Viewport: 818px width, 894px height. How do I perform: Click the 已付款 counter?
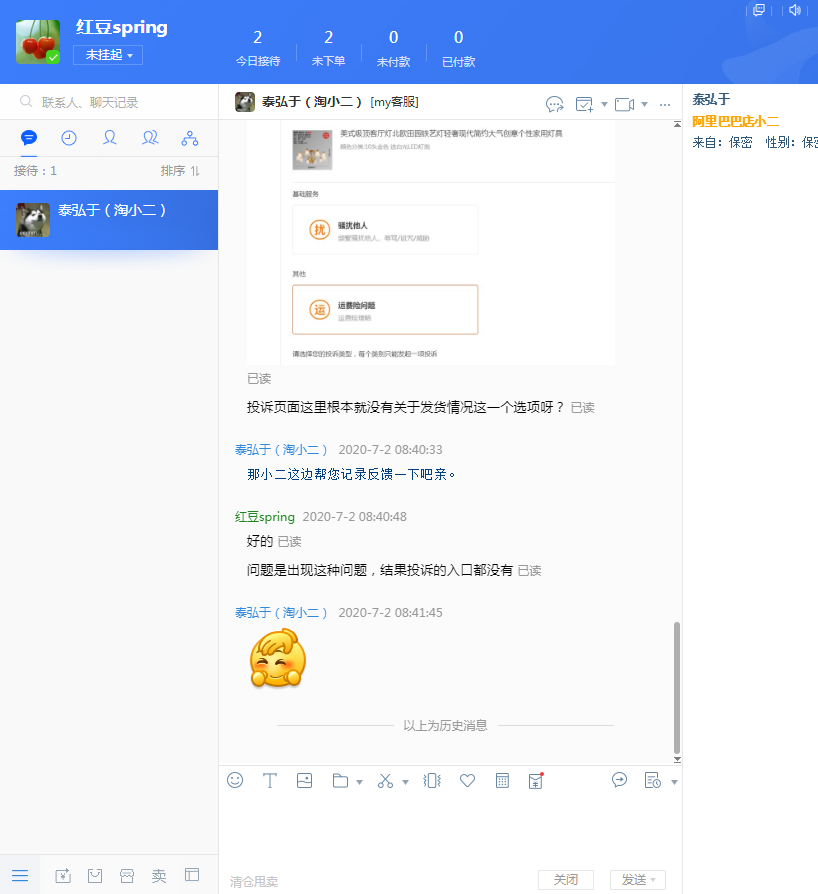pos(458,48)
